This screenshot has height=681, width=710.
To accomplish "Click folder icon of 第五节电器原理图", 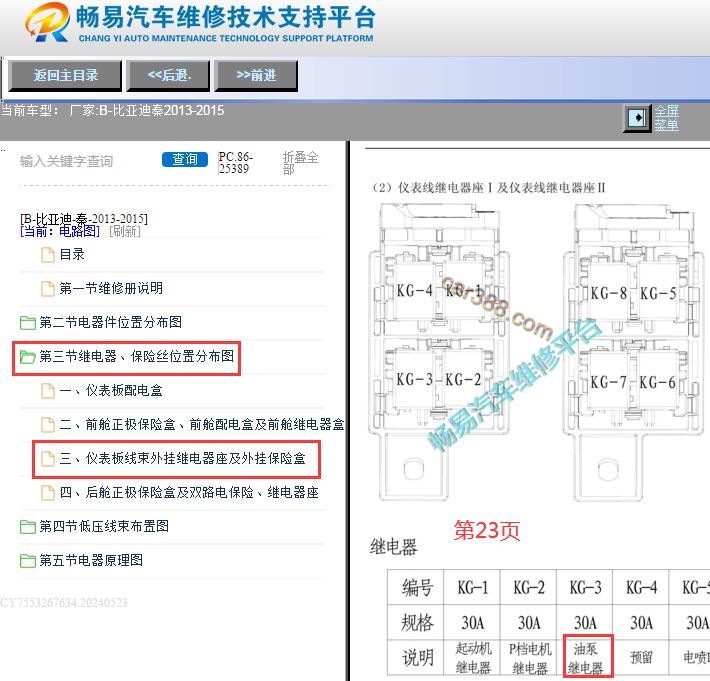I will (28, 561).
